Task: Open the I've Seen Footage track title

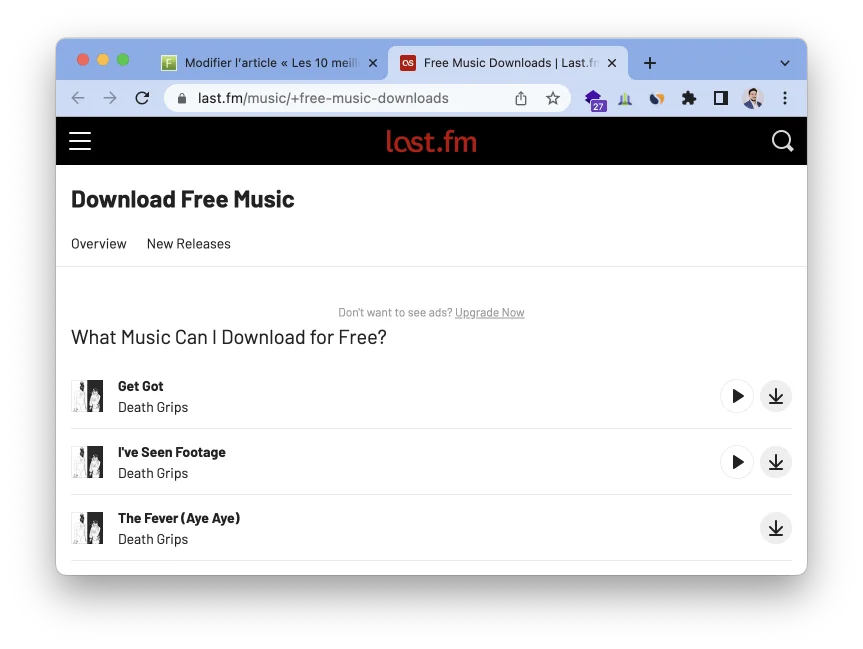Action: [x=172, y=452]
